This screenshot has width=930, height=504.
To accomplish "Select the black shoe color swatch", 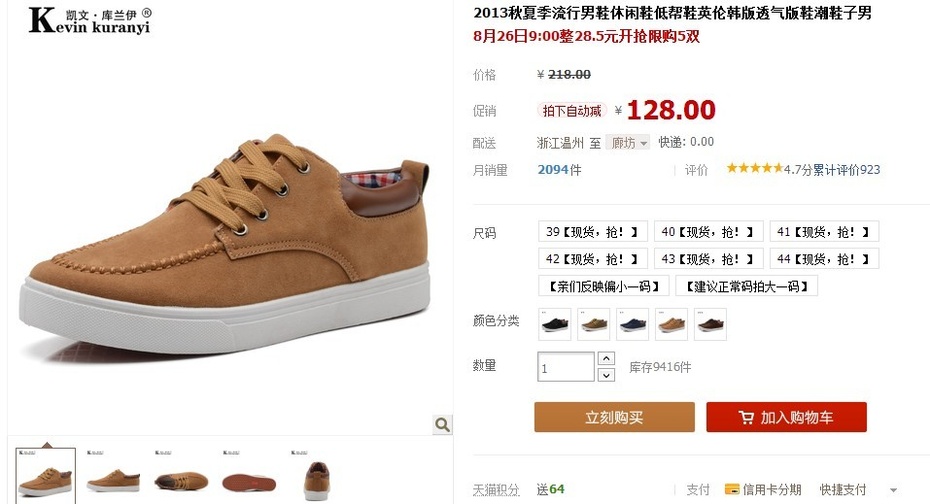I will 555,324.
